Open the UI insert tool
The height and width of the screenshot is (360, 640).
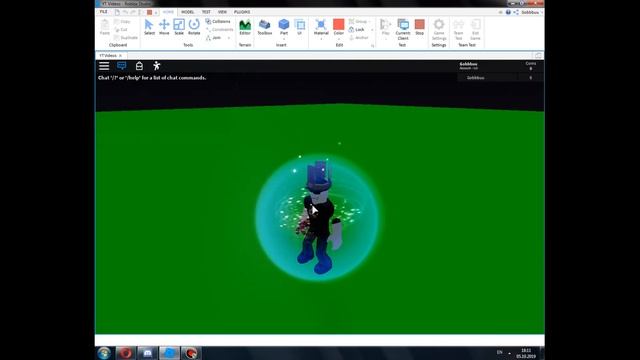[300, 27]
